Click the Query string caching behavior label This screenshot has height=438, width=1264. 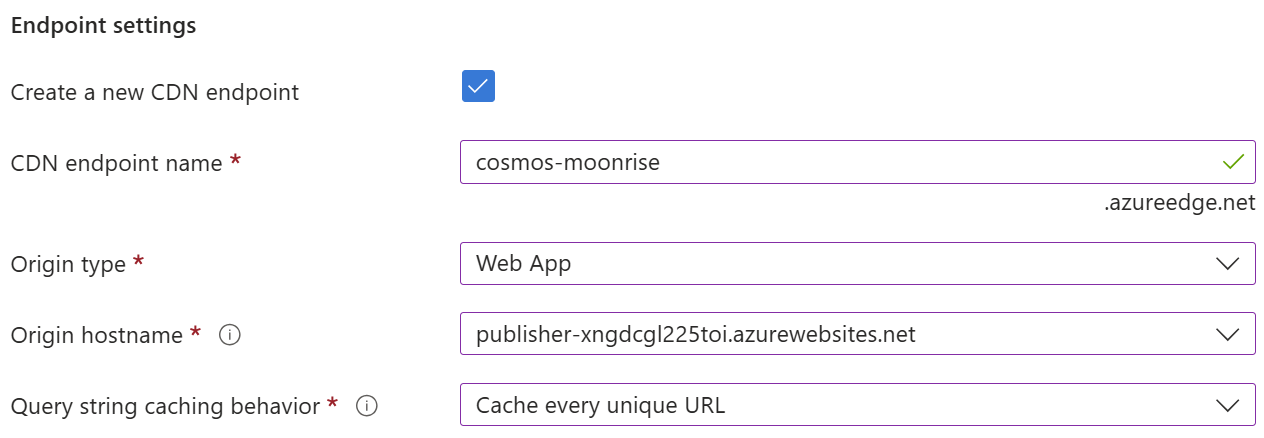click(166, 406)
